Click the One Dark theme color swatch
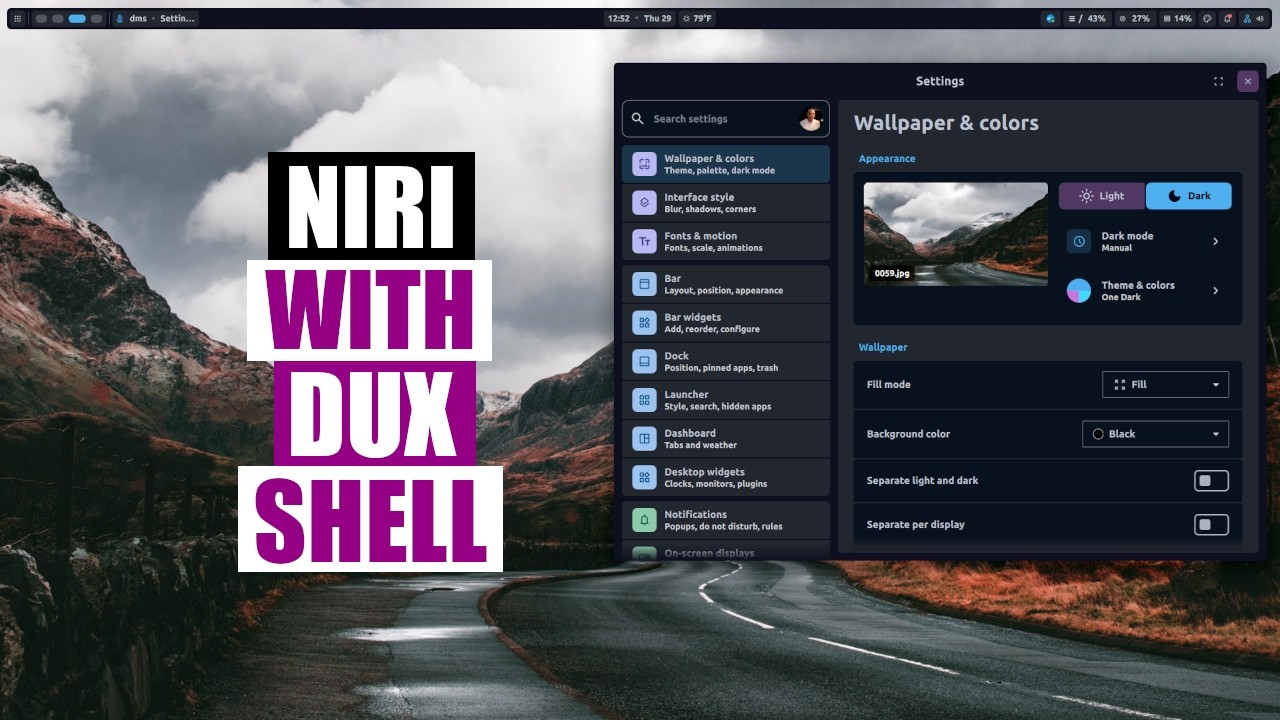Image resolution: width=1280 pixels, height=720 pixels. 1079,291
